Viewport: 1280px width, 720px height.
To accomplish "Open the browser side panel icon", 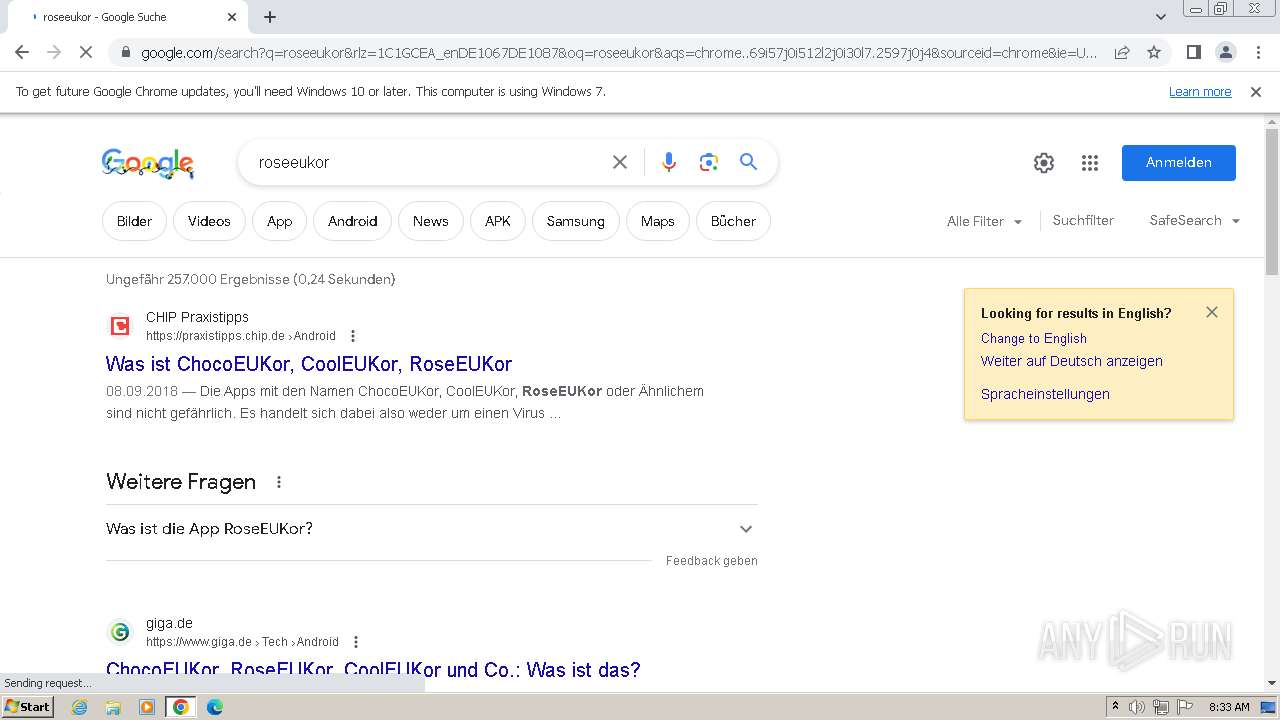I will [x=1193, y=52].
